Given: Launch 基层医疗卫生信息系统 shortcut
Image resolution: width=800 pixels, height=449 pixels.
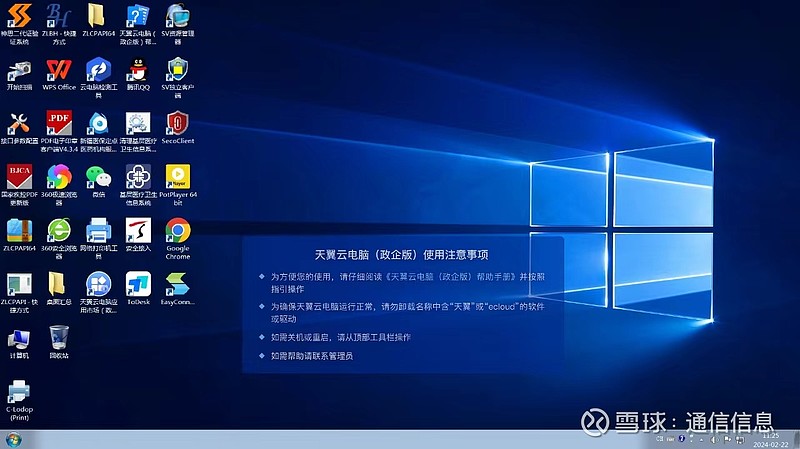Looking at the screenshot, I should coord(138,185).
